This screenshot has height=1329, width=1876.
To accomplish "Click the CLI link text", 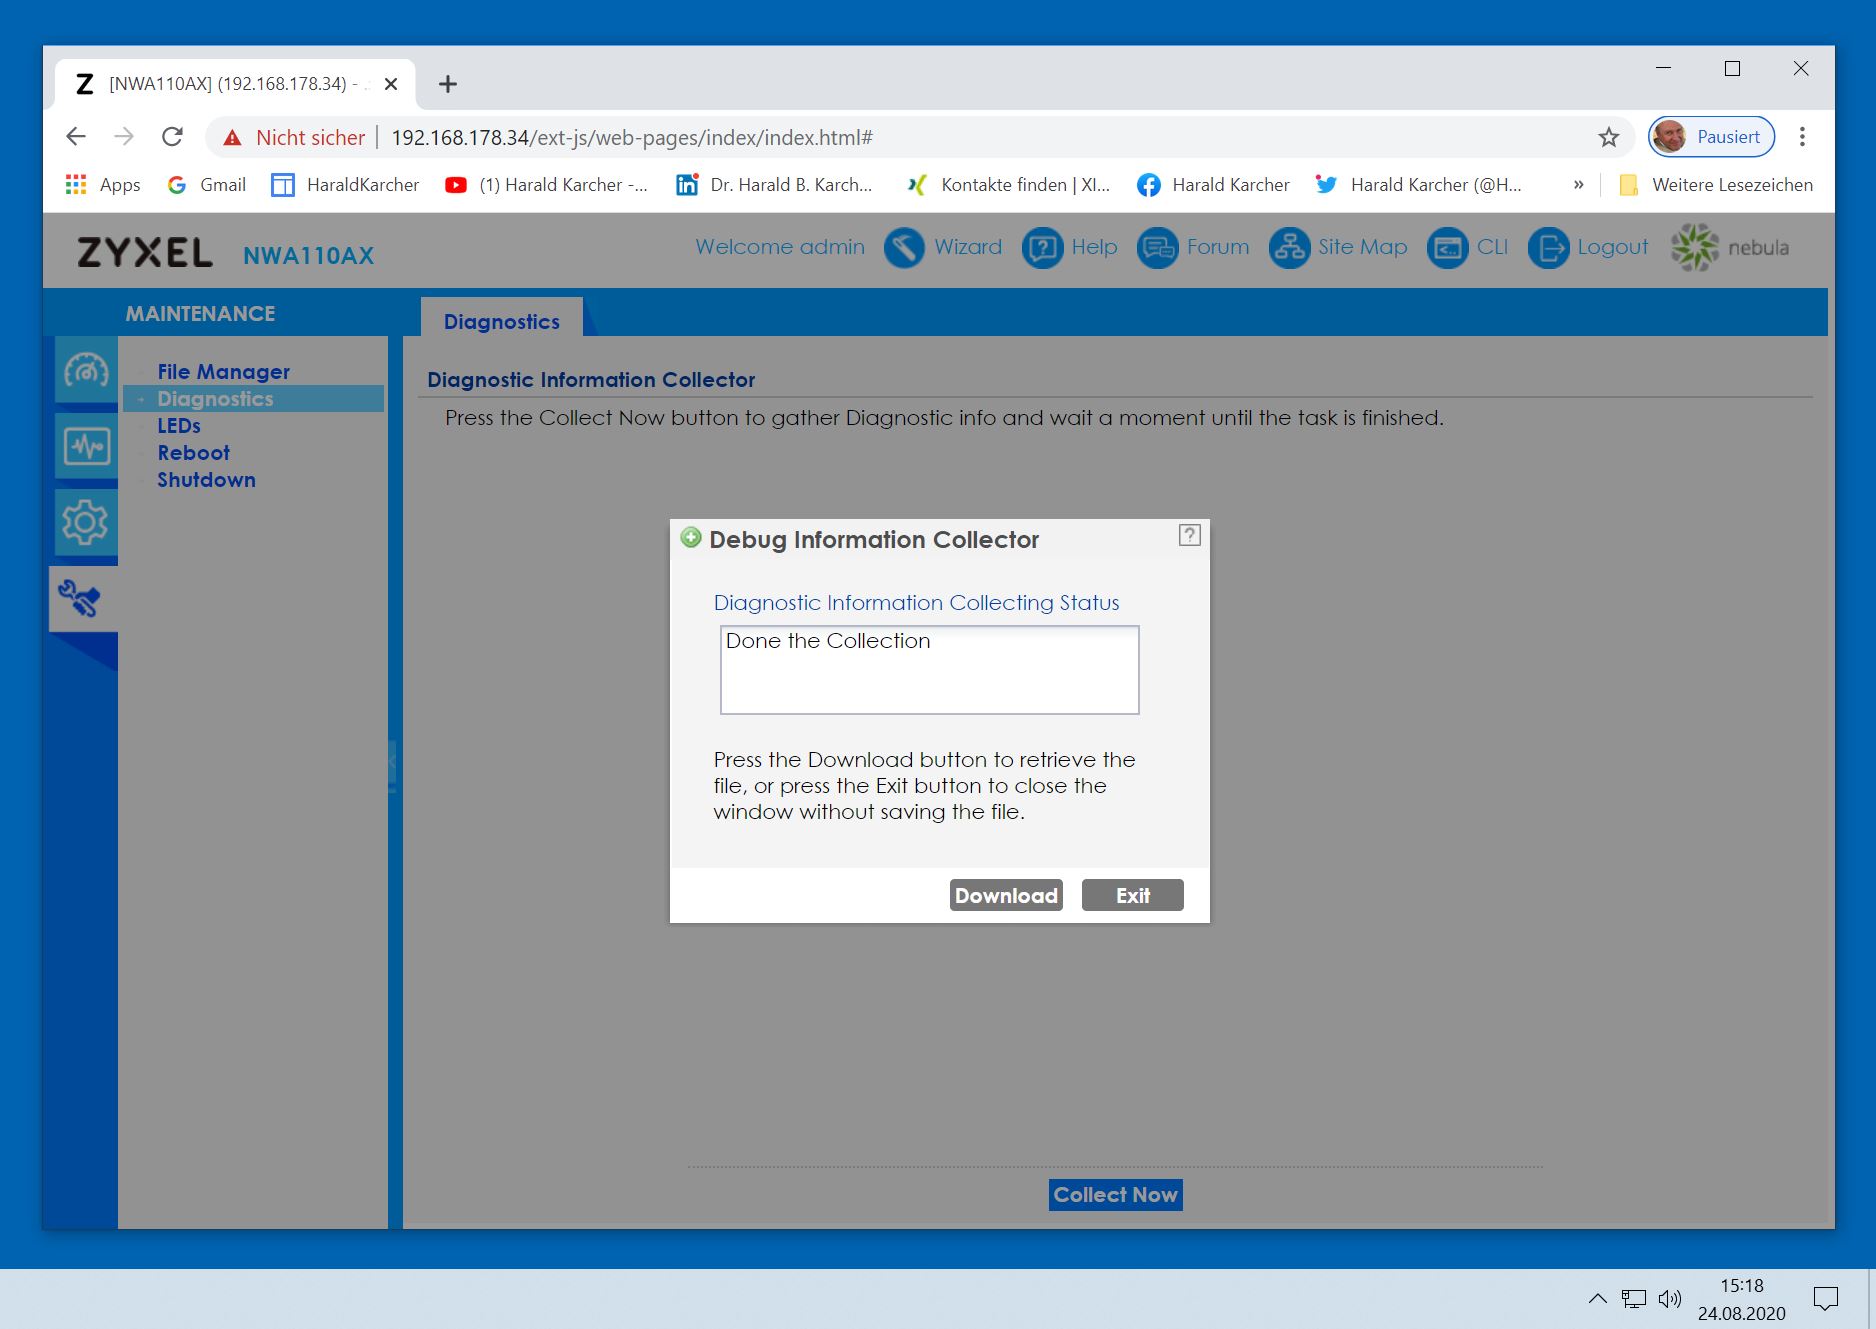I will tap(1492, 247).
